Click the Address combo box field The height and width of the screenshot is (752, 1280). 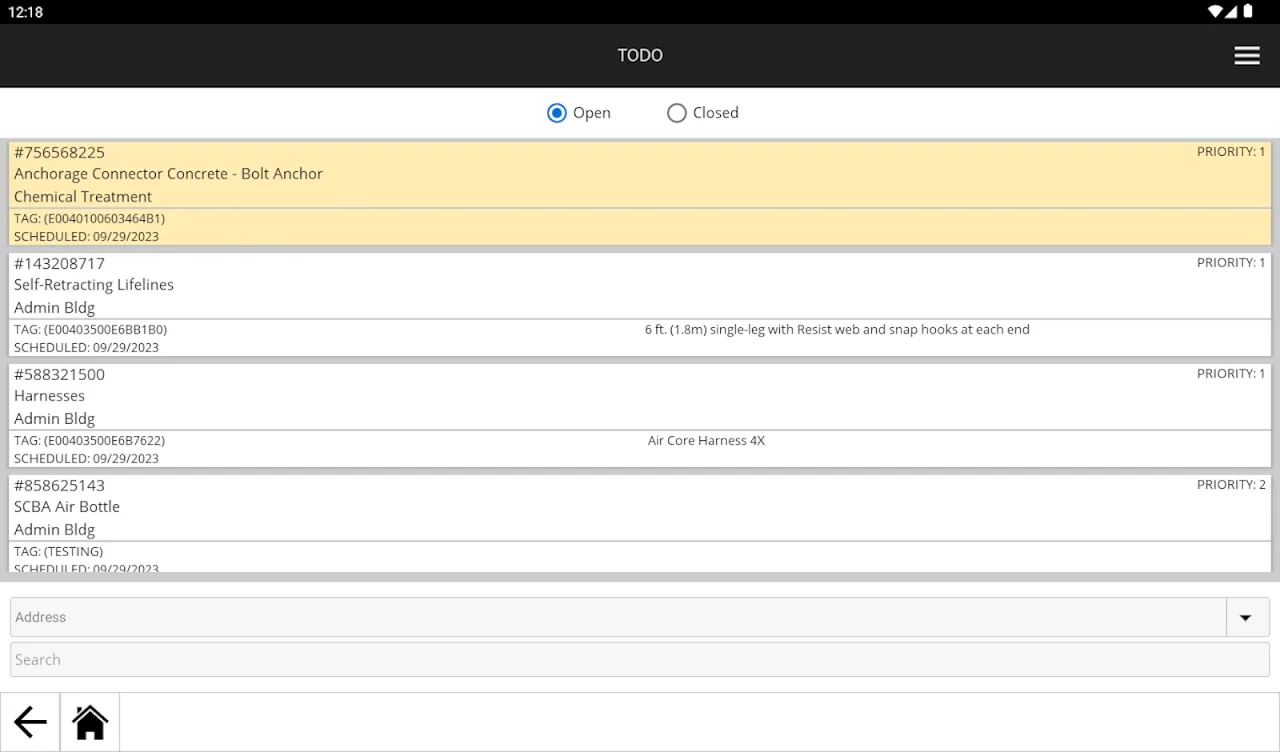tap(617, 618)
